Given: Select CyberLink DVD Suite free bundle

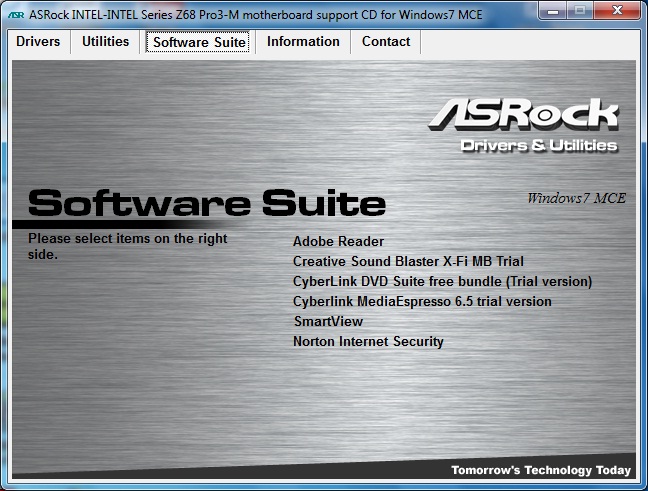Looking at the screenshot, I should 442,281.
